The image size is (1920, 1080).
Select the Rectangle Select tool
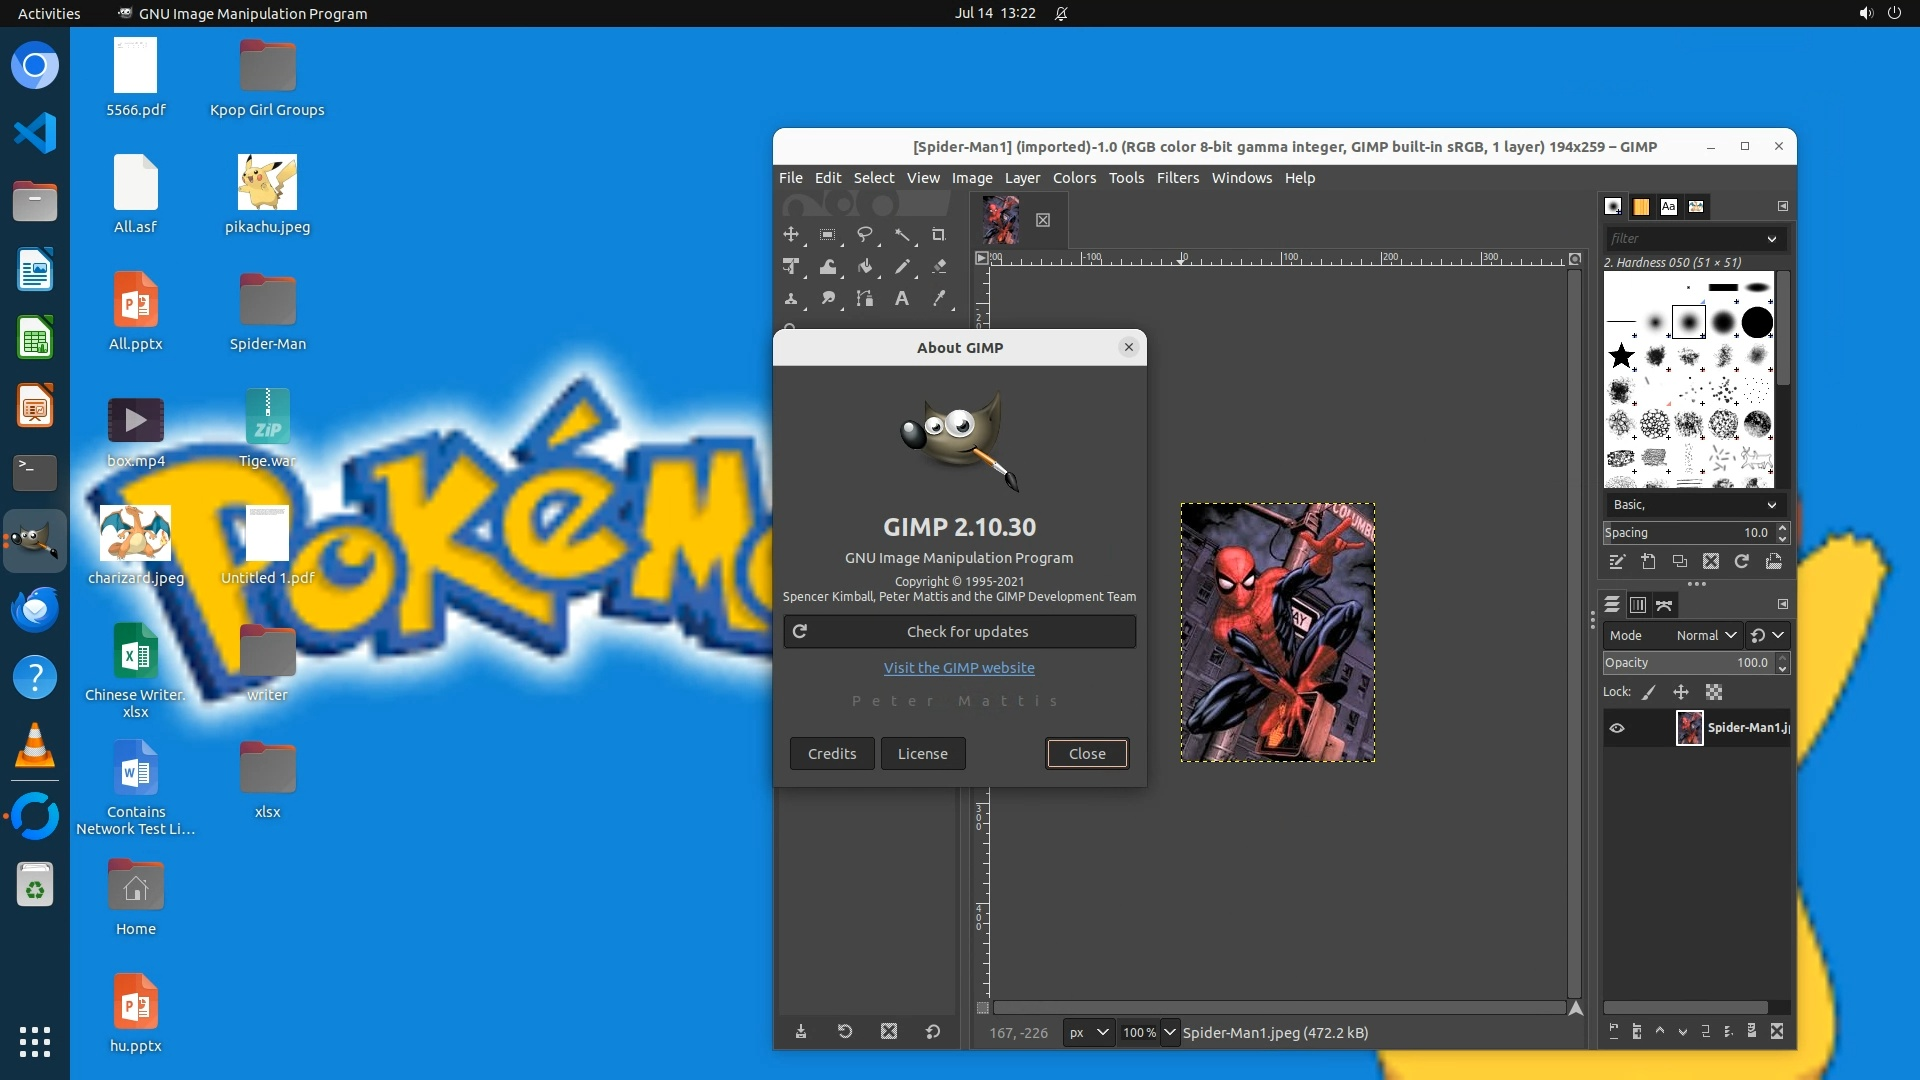[x=827, y=234]
